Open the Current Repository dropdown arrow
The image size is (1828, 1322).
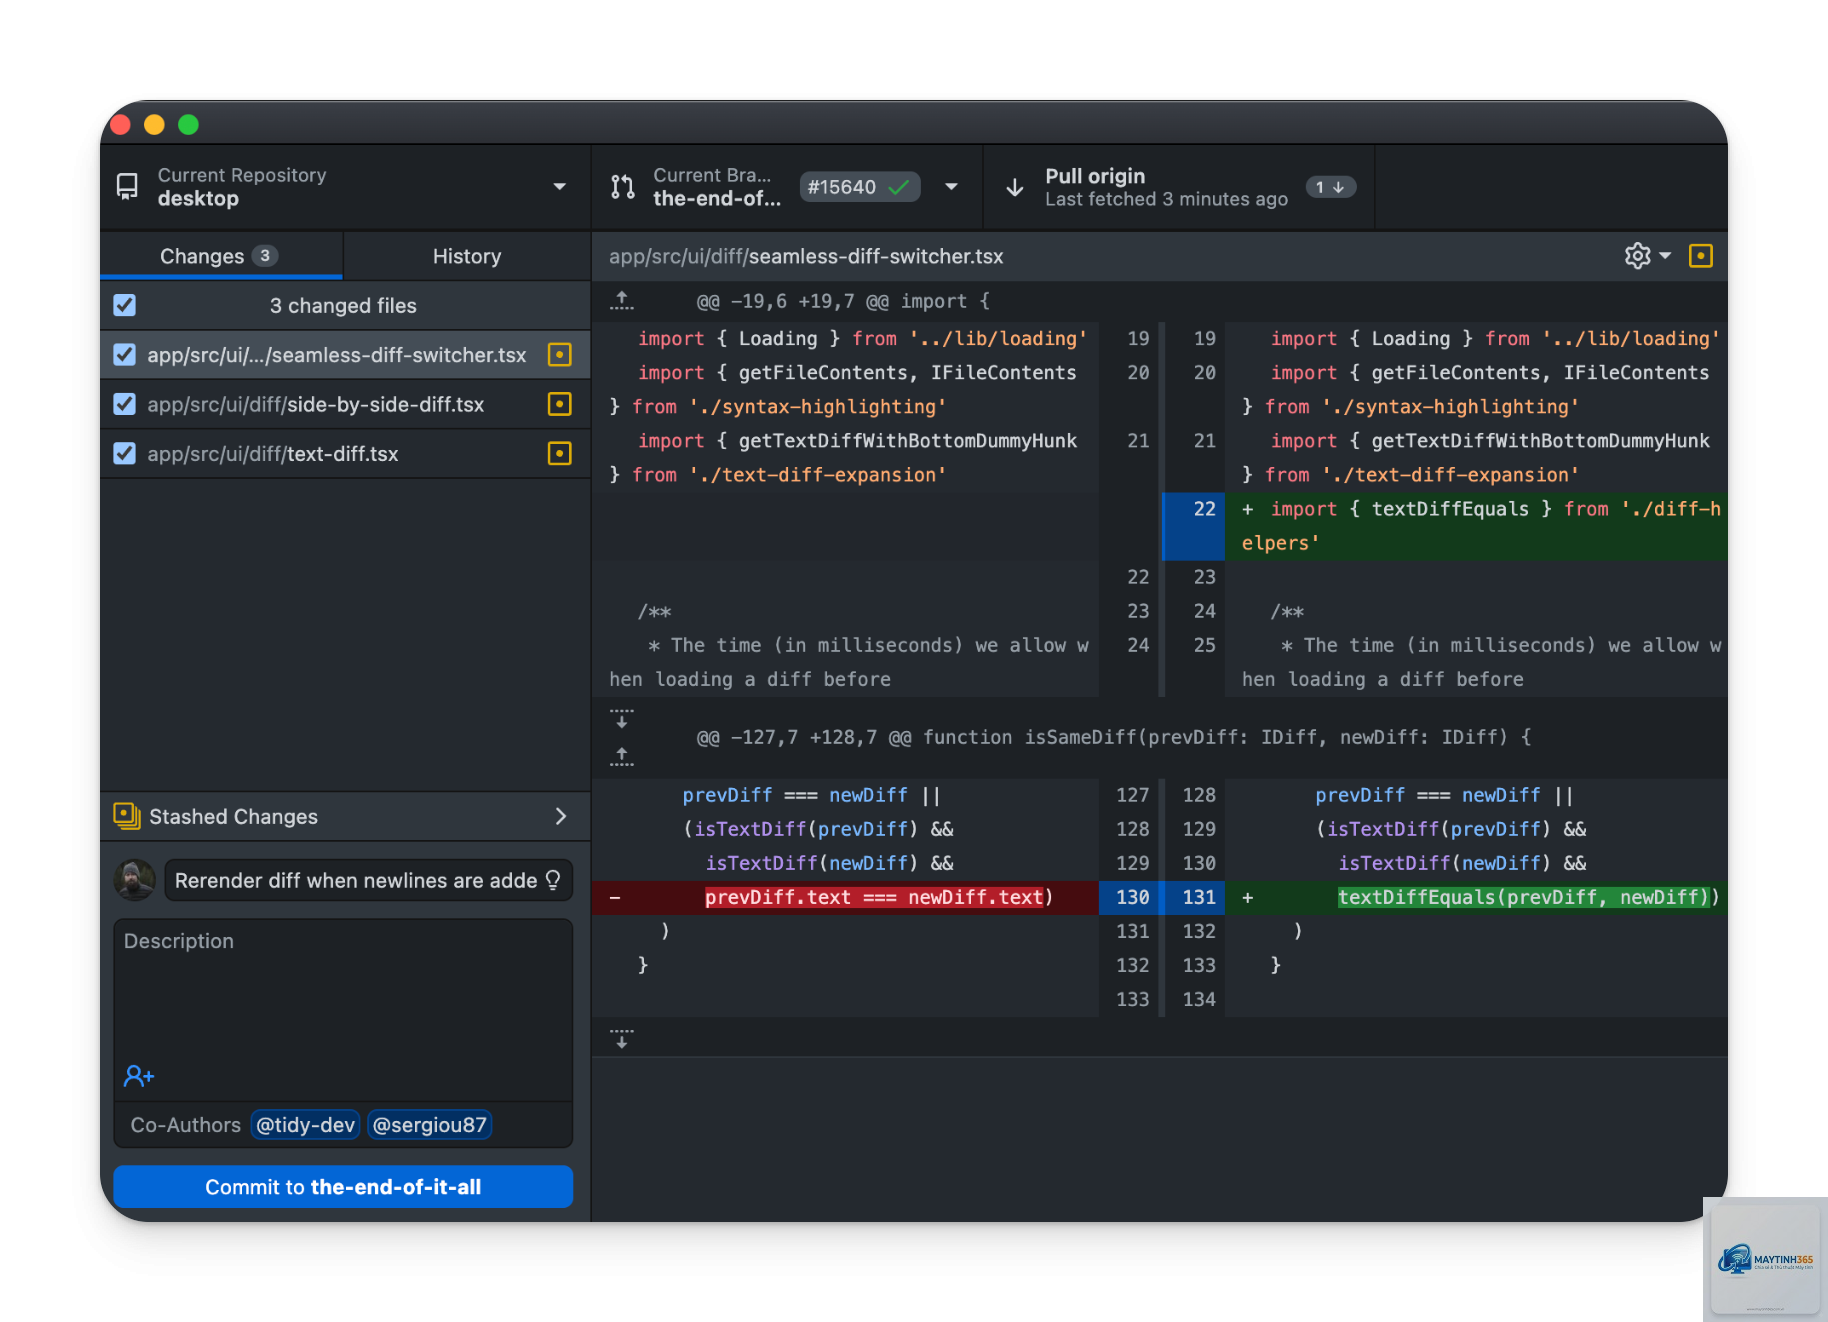point(559,187)
